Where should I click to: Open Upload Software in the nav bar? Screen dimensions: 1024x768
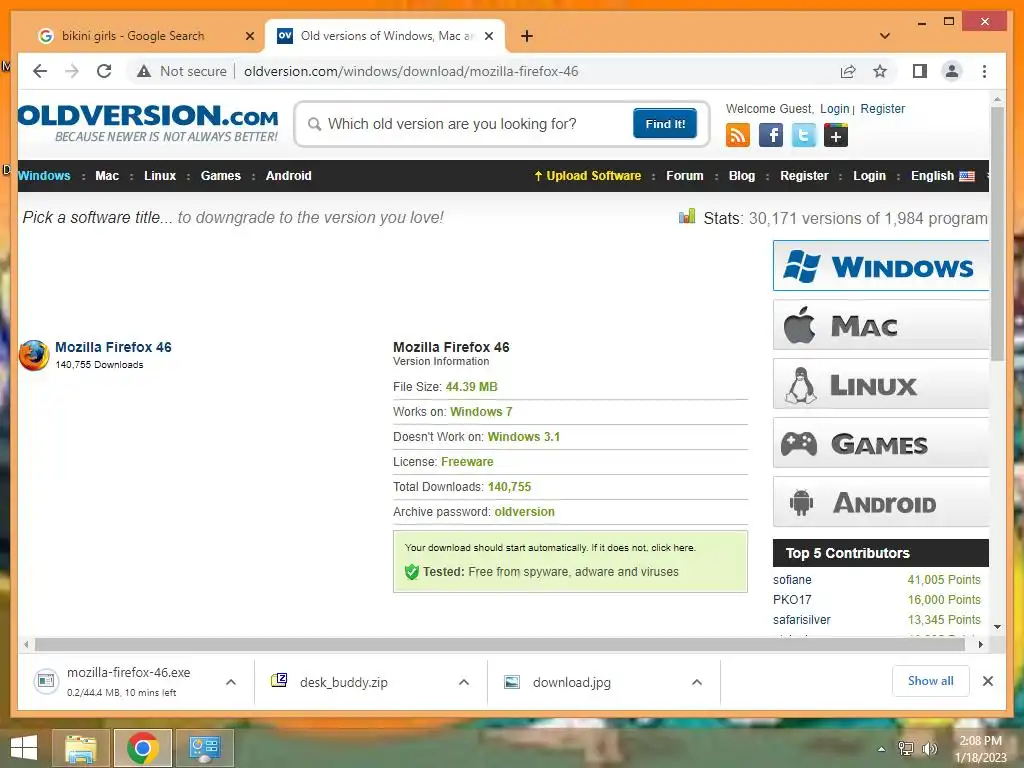[x=588, y=176]
